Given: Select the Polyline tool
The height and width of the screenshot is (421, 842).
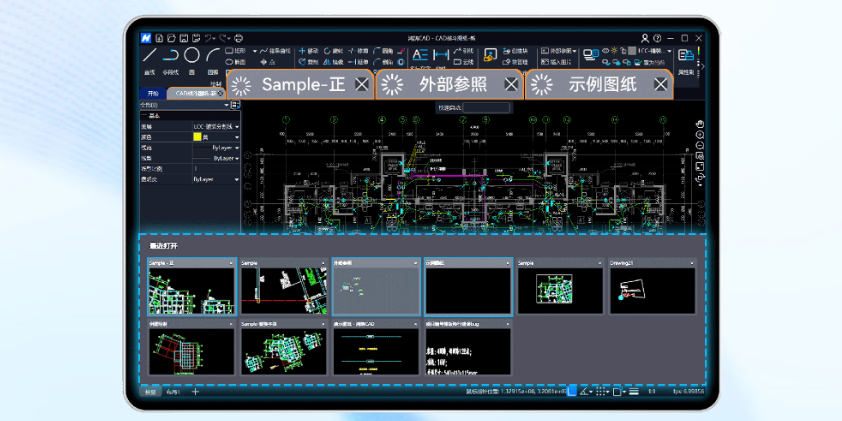Looking at the screenshot, I should (171, 55).
